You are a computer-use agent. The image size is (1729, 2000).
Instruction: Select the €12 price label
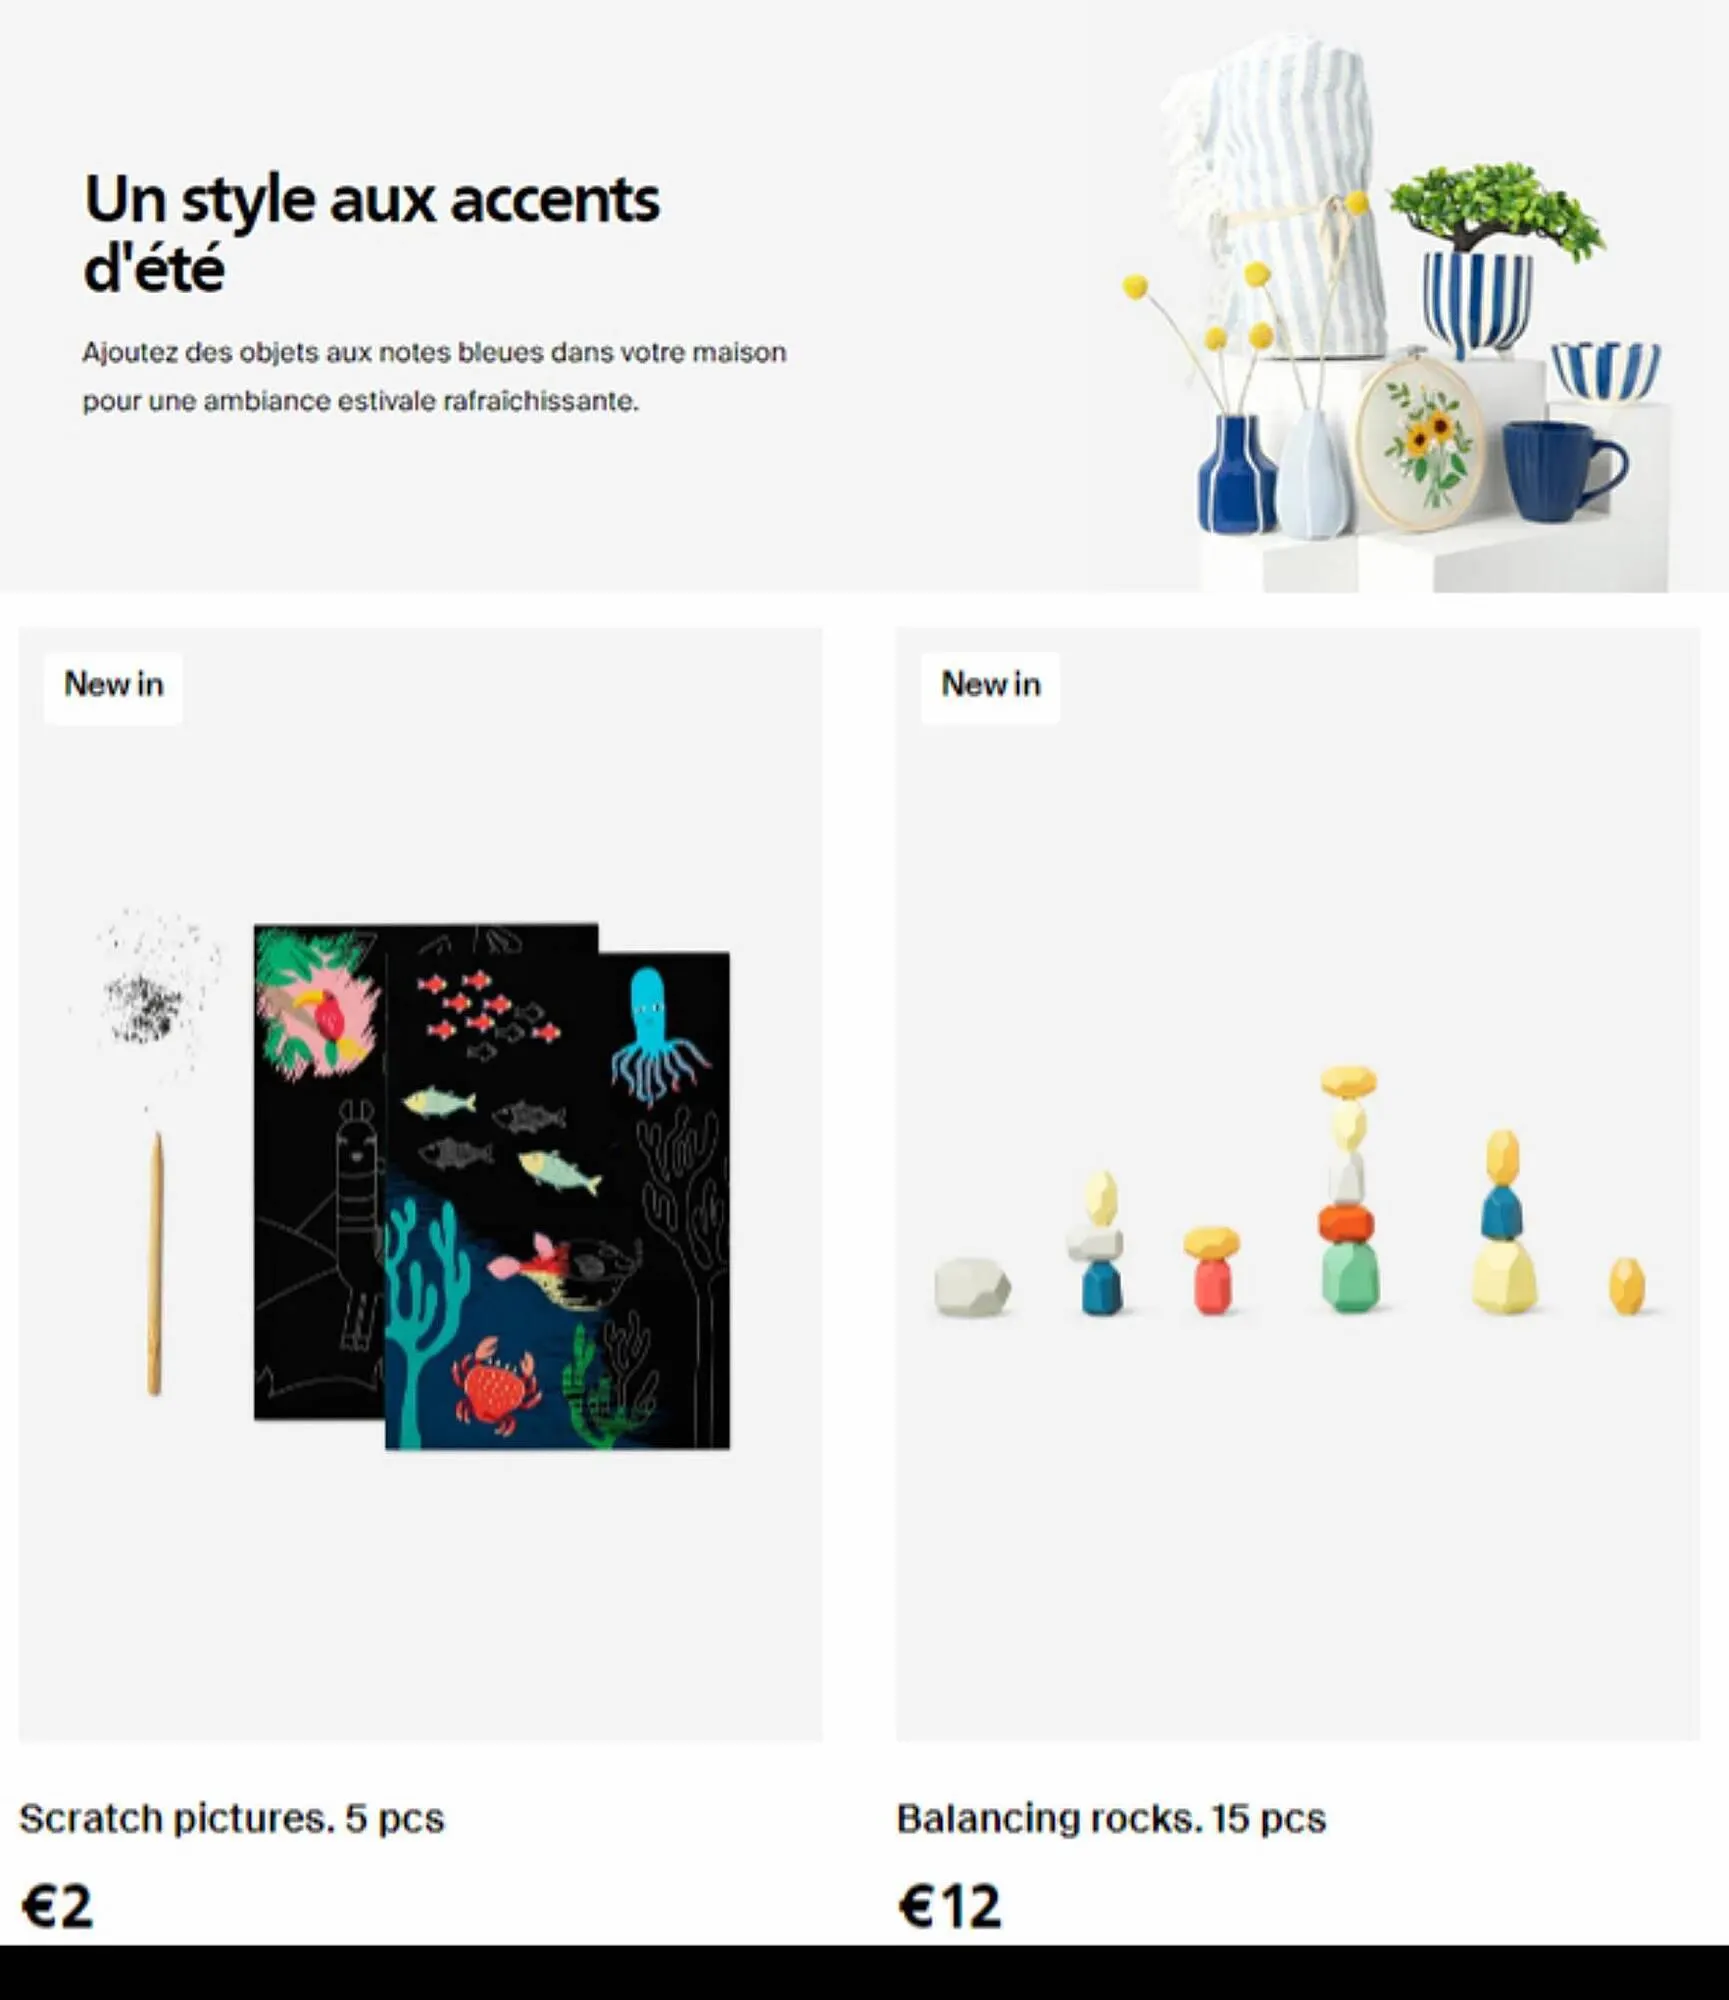point(949,1906)
